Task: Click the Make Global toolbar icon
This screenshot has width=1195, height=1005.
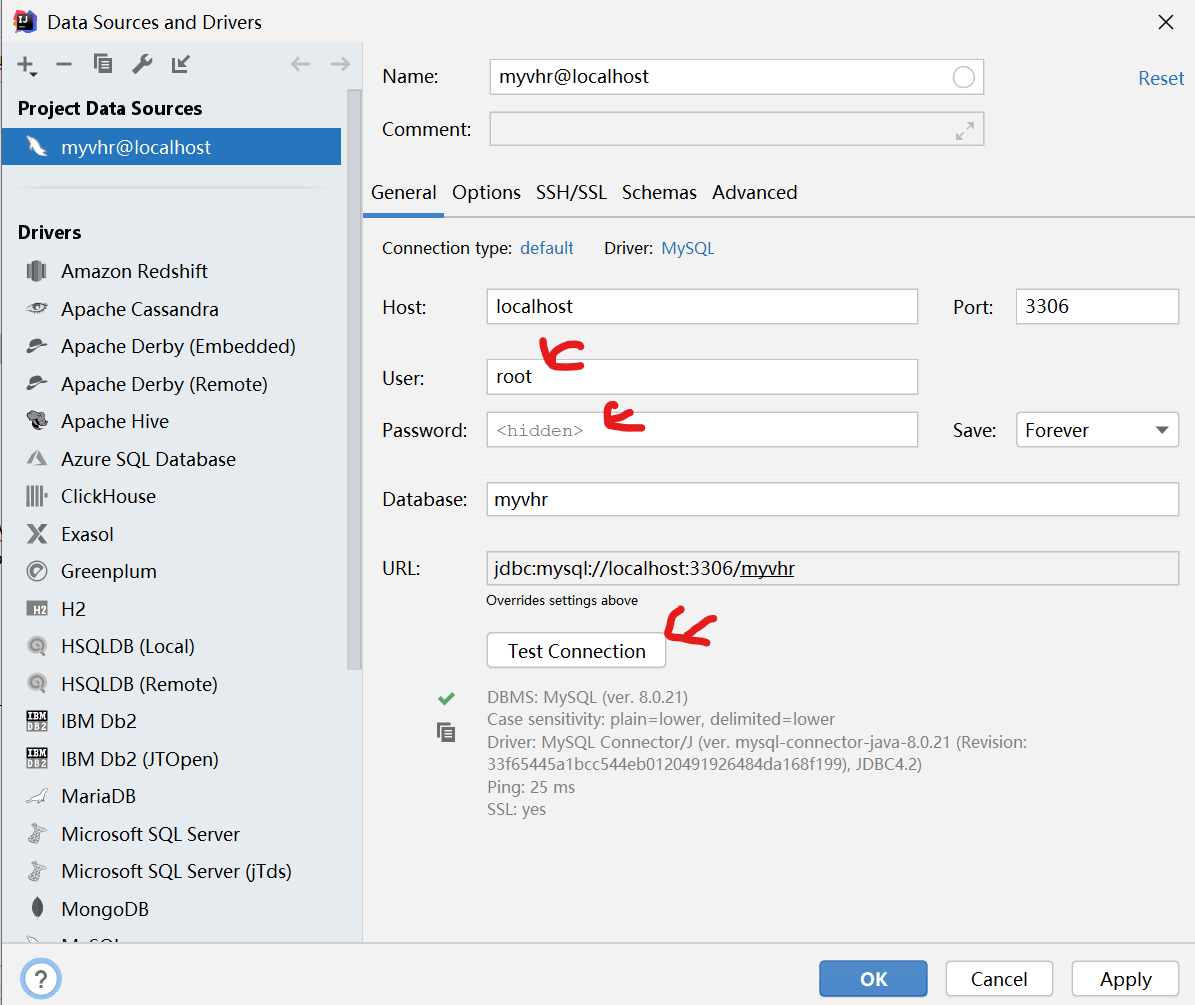Action: [181, 64]
